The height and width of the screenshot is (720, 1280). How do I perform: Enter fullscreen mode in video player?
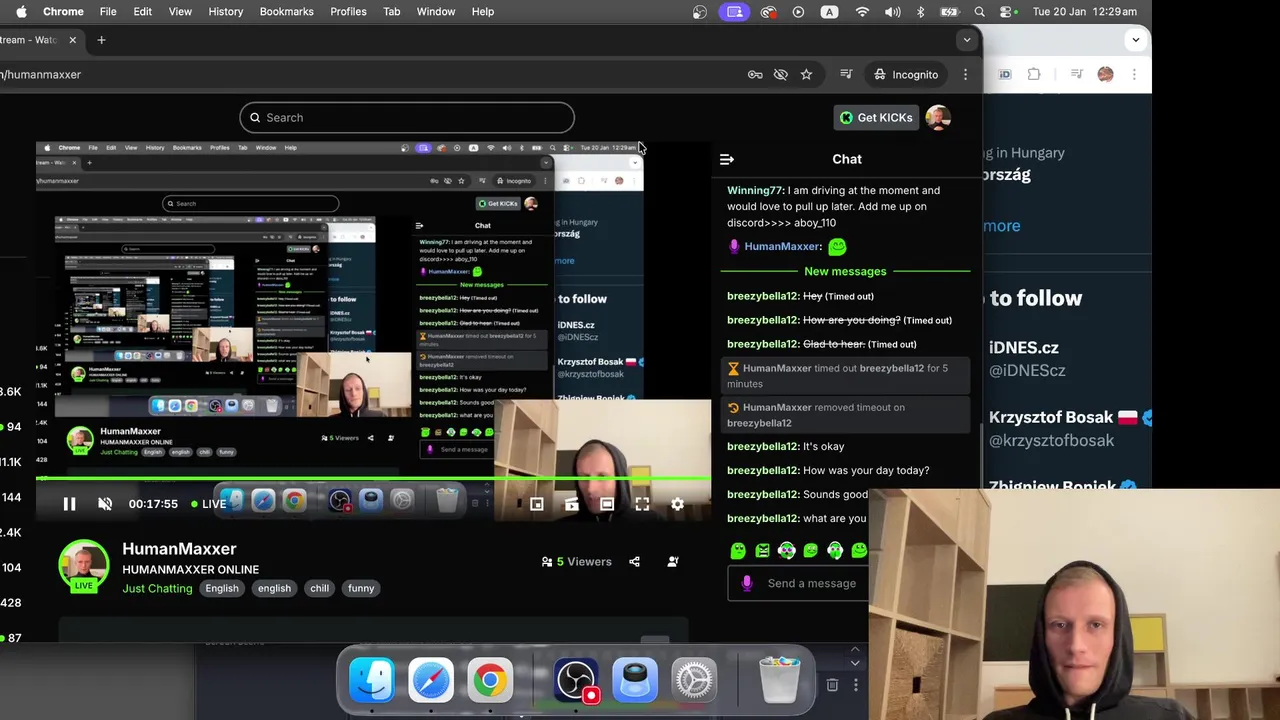click(642, 504)
